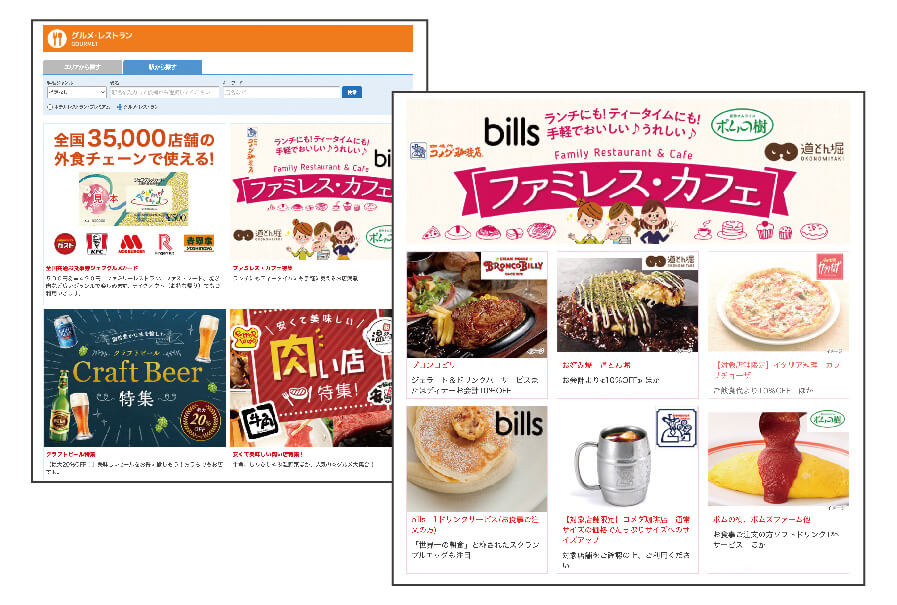Click the station name input field
The height and width of the screenshot is (605, 897).
point(164,92)
